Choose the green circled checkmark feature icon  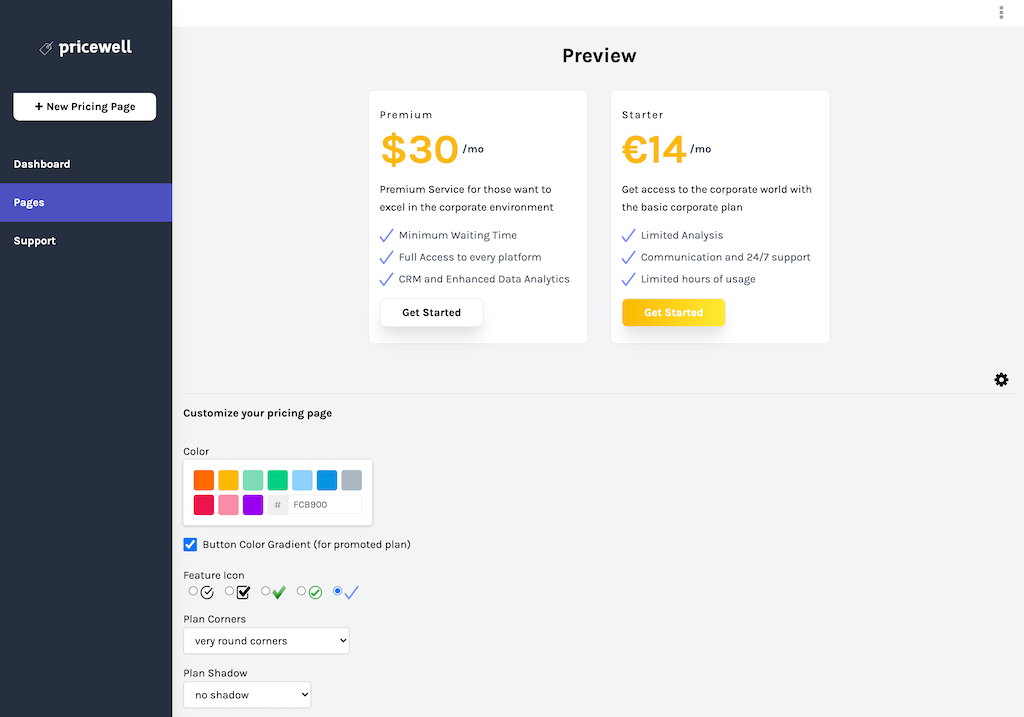click(x=315, y=593)
